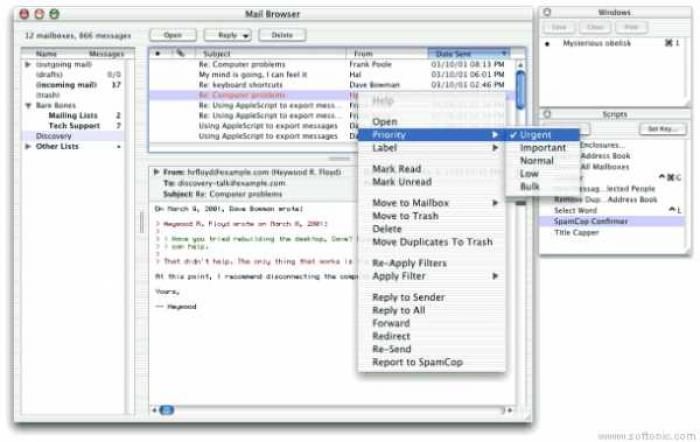Click the Open button in Mail Browser toolbar
The image size is (700, 442).
[173, 35]
